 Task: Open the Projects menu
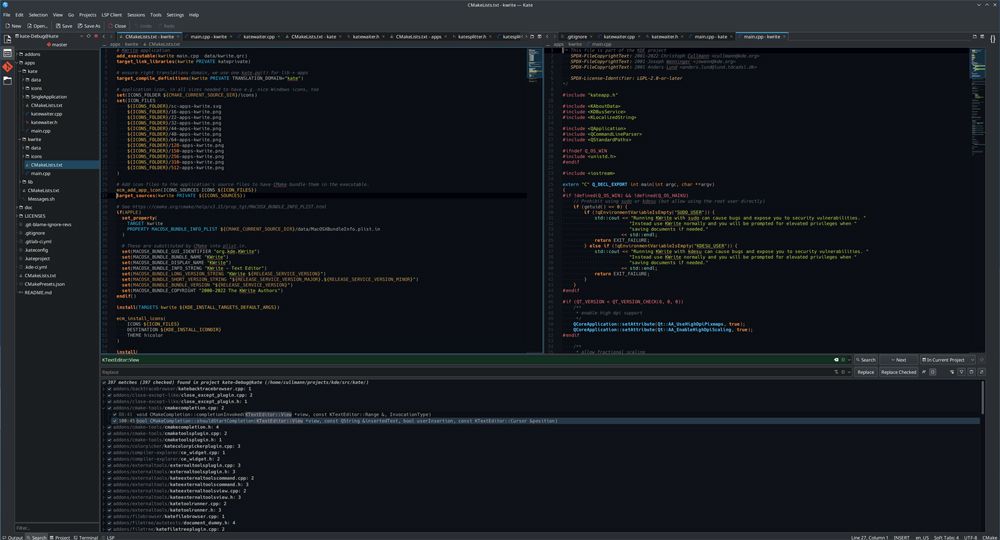(x=87, y=15)
